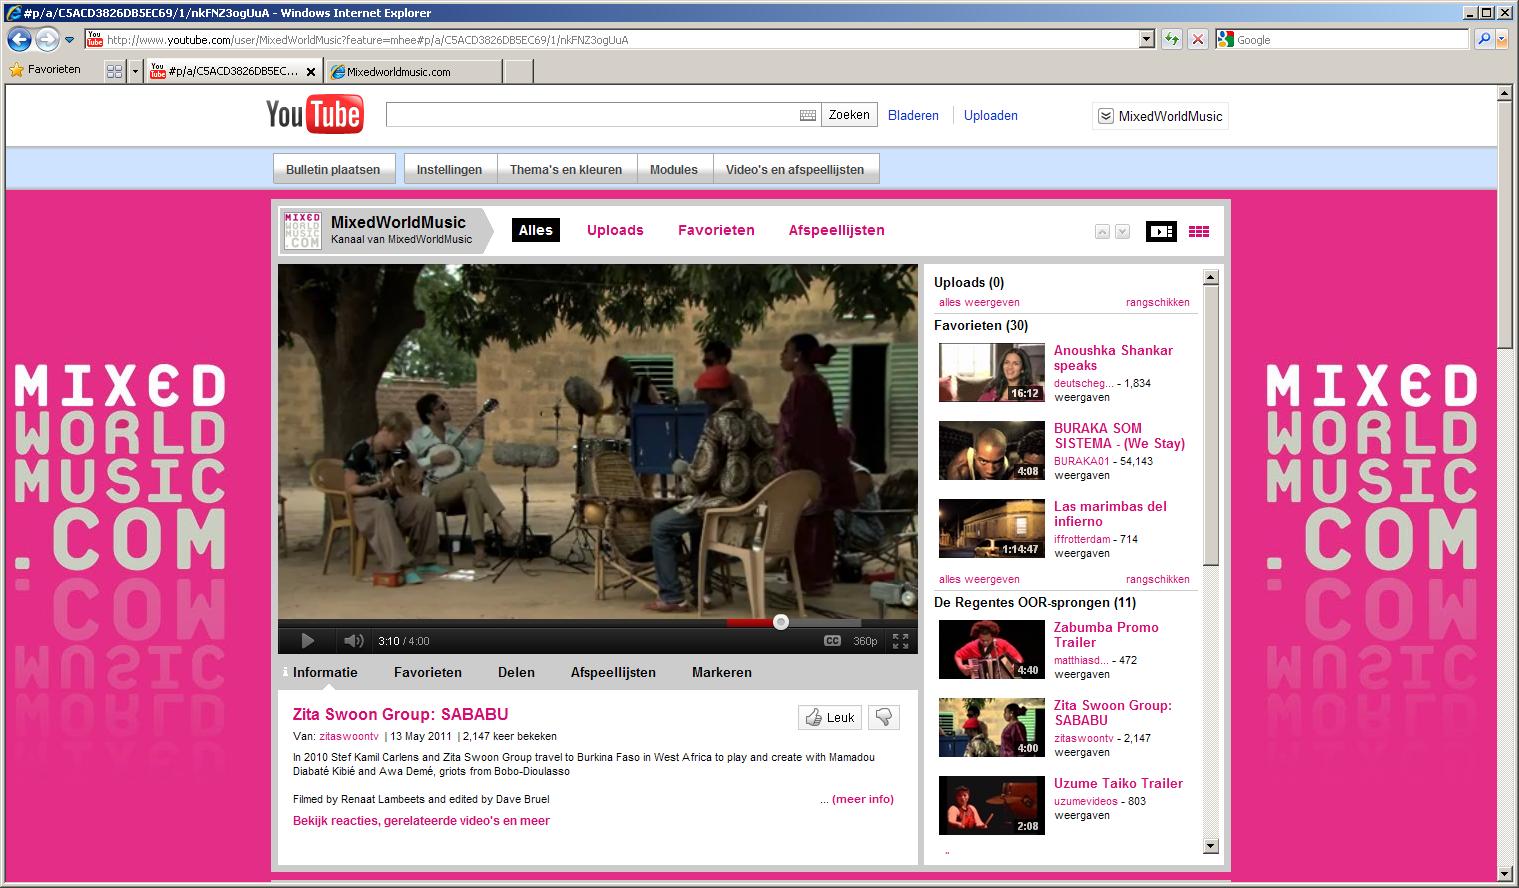The image size is (1519, 888).
Task: Switch to grid view layout icon
Action: tap(1199, 231)
